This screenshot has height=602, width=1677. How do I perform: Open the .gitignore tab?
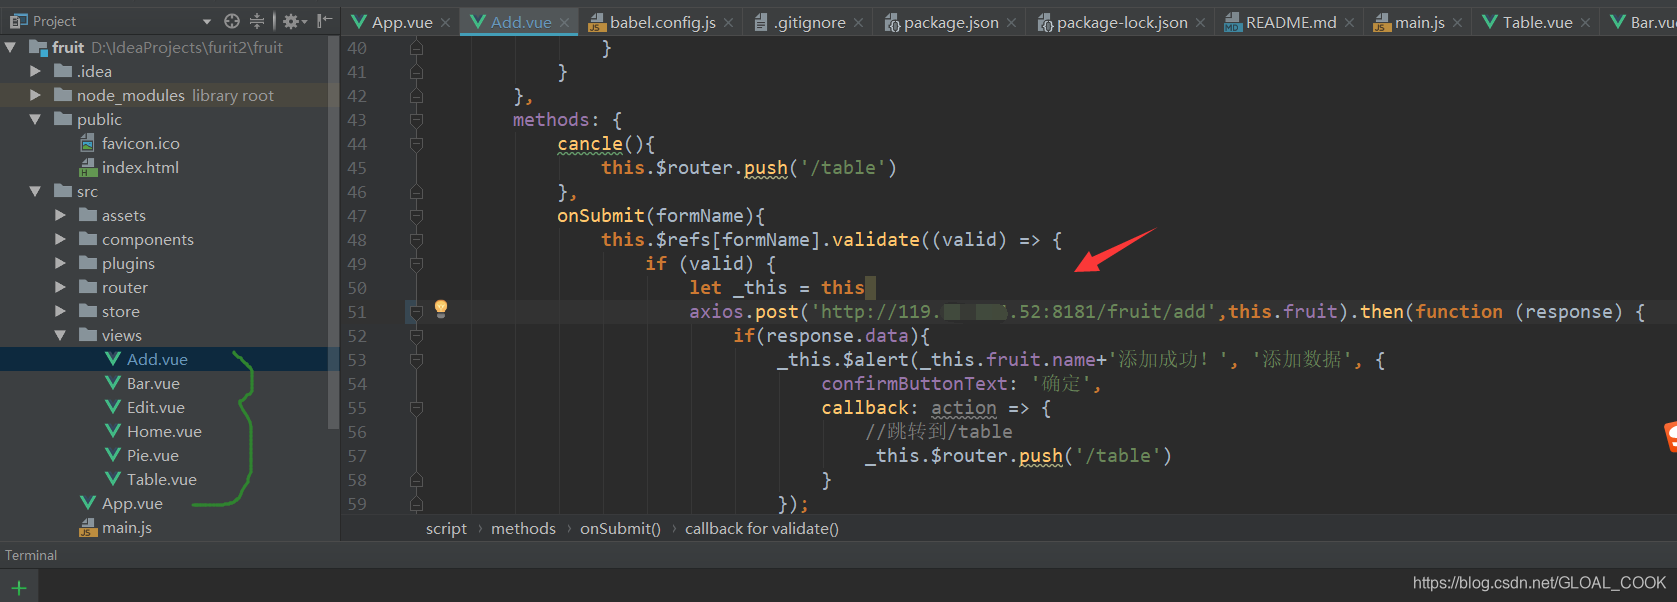click(x=810, y=22)
